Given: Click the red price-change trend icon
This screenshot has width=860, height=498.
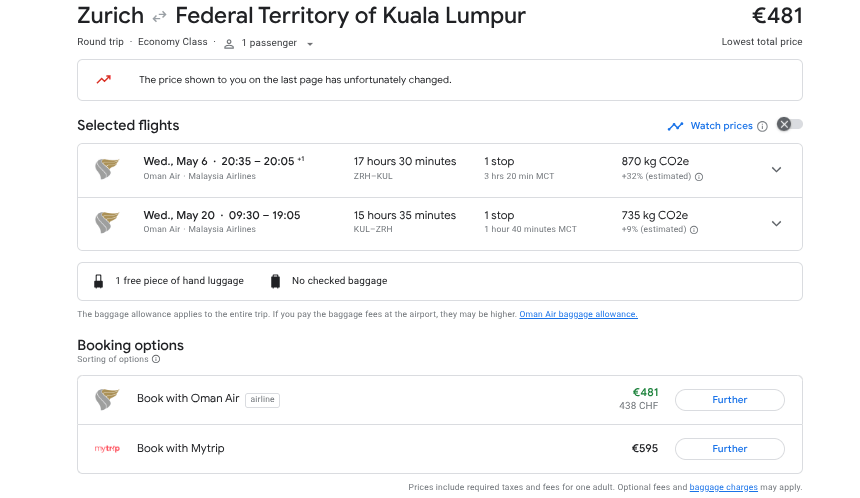Looking at the screenshot, I should [104, 80].
